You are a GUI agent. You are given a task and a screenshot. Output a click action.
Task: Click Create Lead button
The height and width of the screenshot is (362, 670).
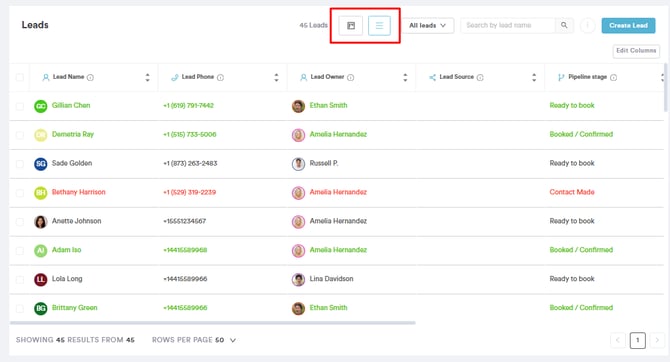click(x=628, y=26)
